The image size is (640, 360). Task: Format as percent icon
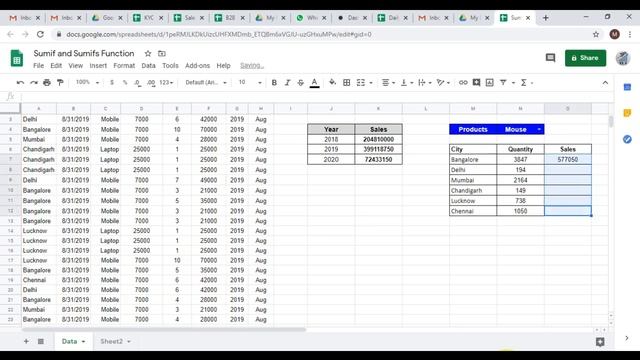point(125,83)
